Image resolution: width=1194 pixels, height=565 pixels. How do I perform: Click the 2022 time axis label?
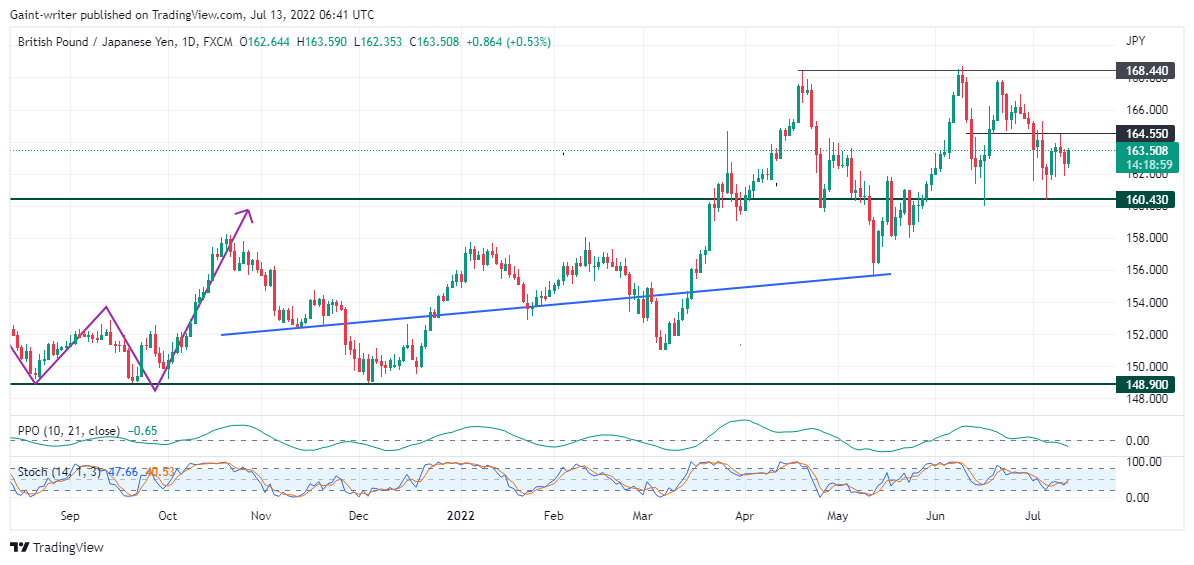[461, 516]
